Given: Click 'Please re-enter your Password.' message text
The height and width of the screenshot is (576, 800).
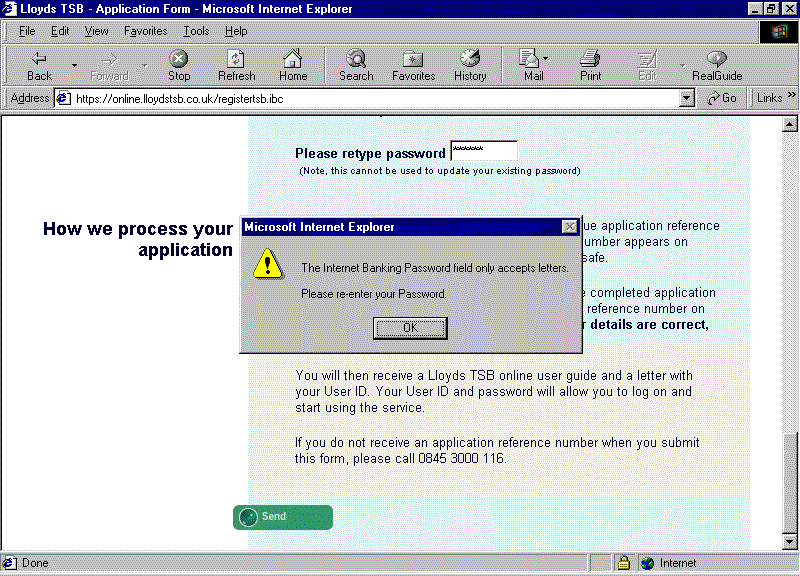Looking at the screenshot, I should [373, 294].
